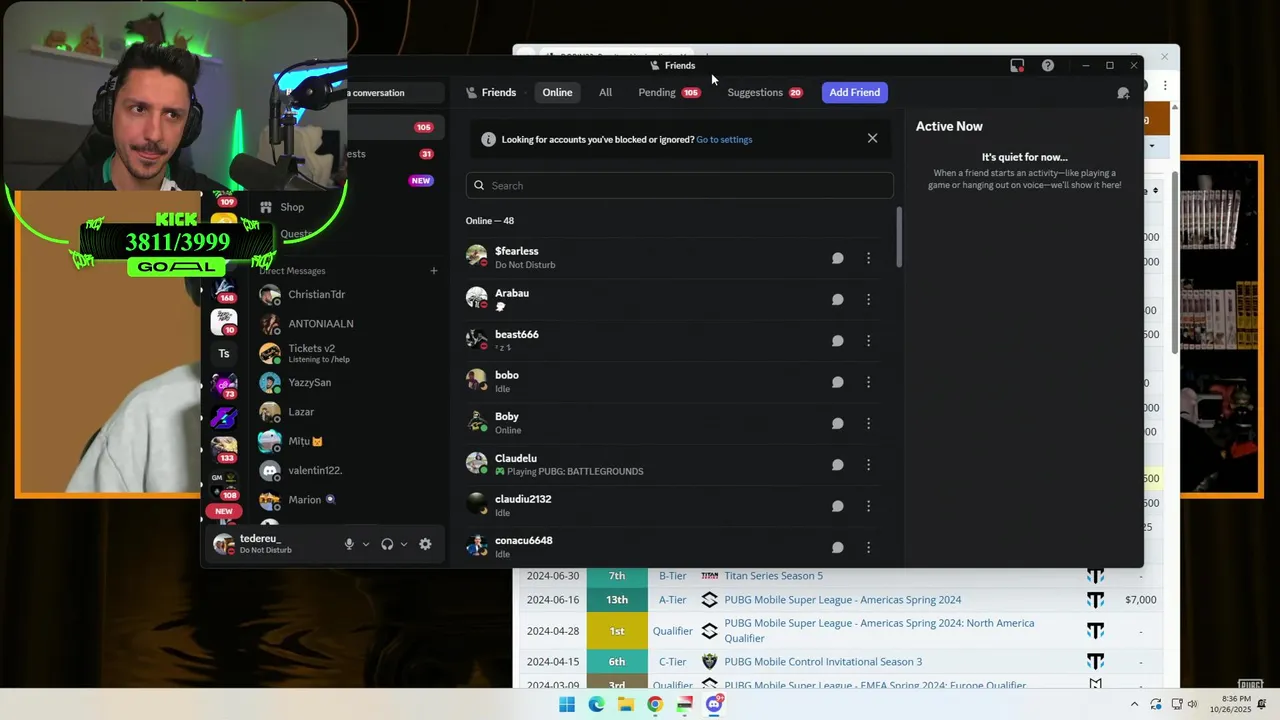
Task: Toggle headphone deafen
Action: click(387, 544)
